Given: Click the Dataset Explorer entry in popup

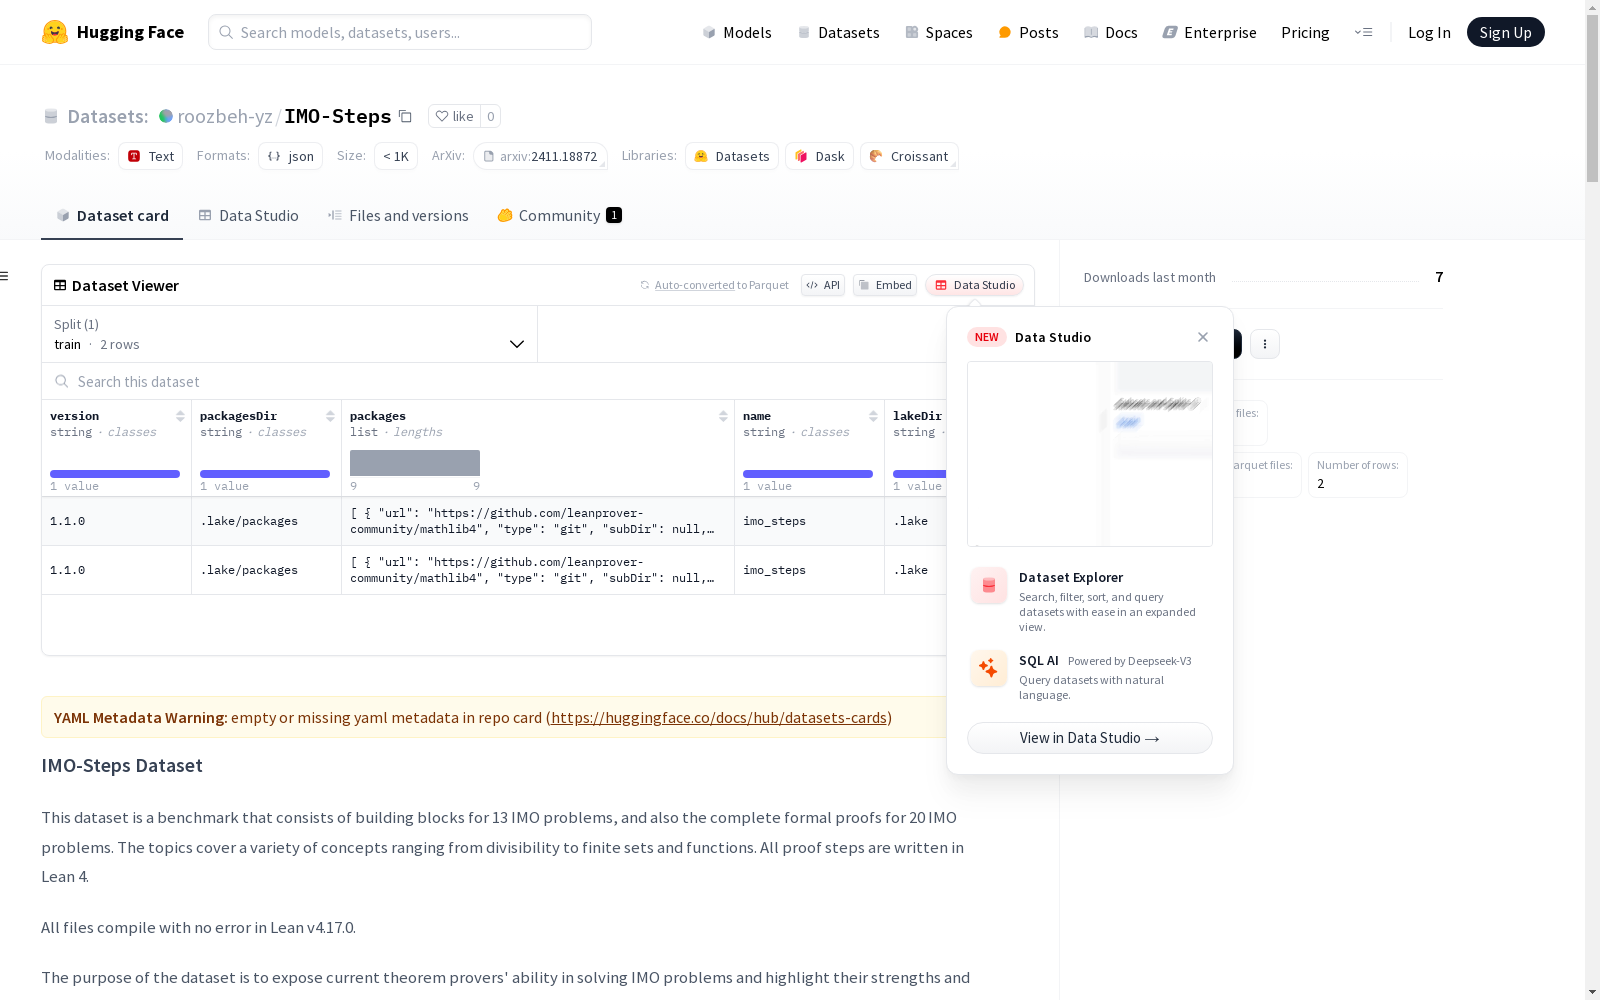Looking at the screenshot, I should tap(1090, 600).
